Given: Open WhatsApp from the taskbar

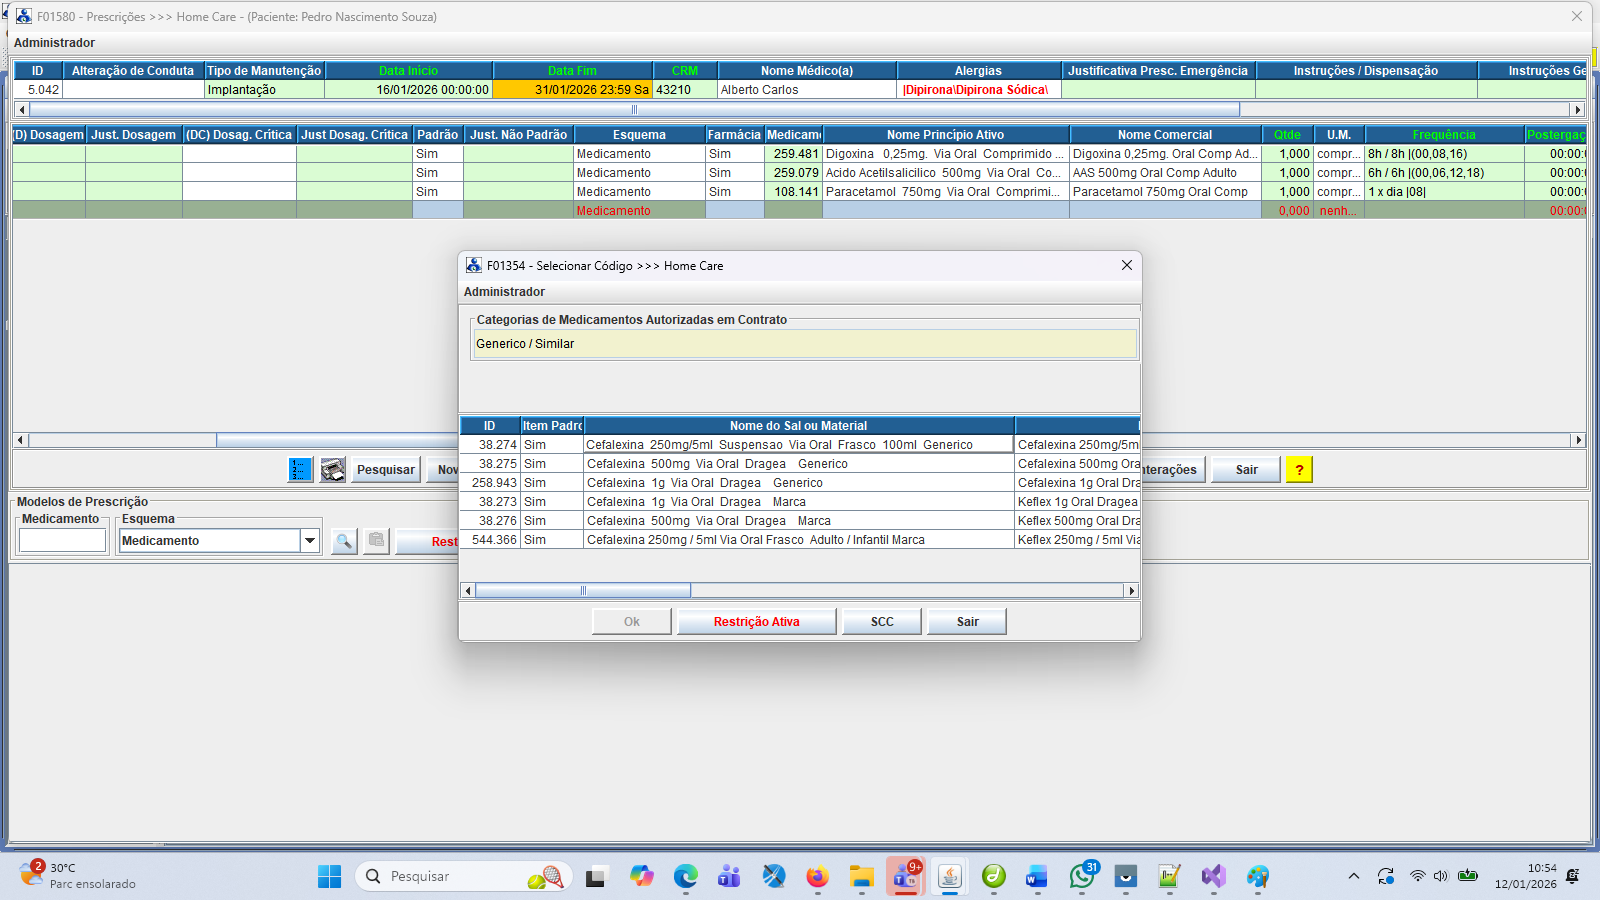Looking at the screenshot, I should (1081, 877).
